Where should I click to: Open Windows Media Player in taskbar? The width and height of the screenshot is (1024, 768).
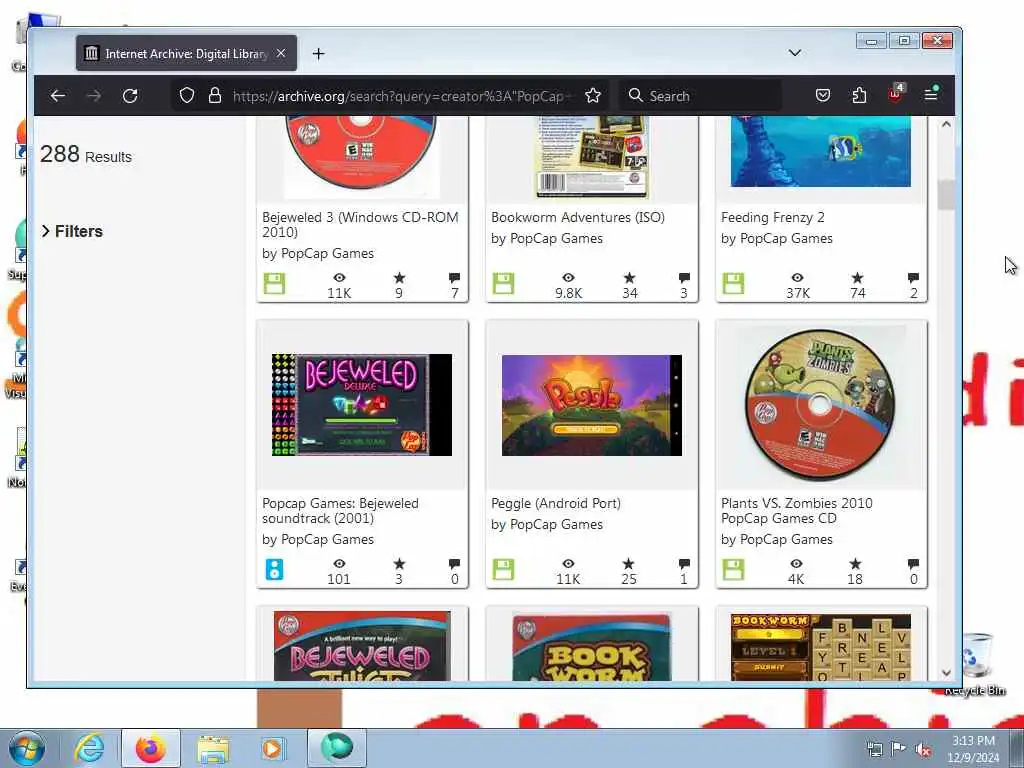click(272, 748)
